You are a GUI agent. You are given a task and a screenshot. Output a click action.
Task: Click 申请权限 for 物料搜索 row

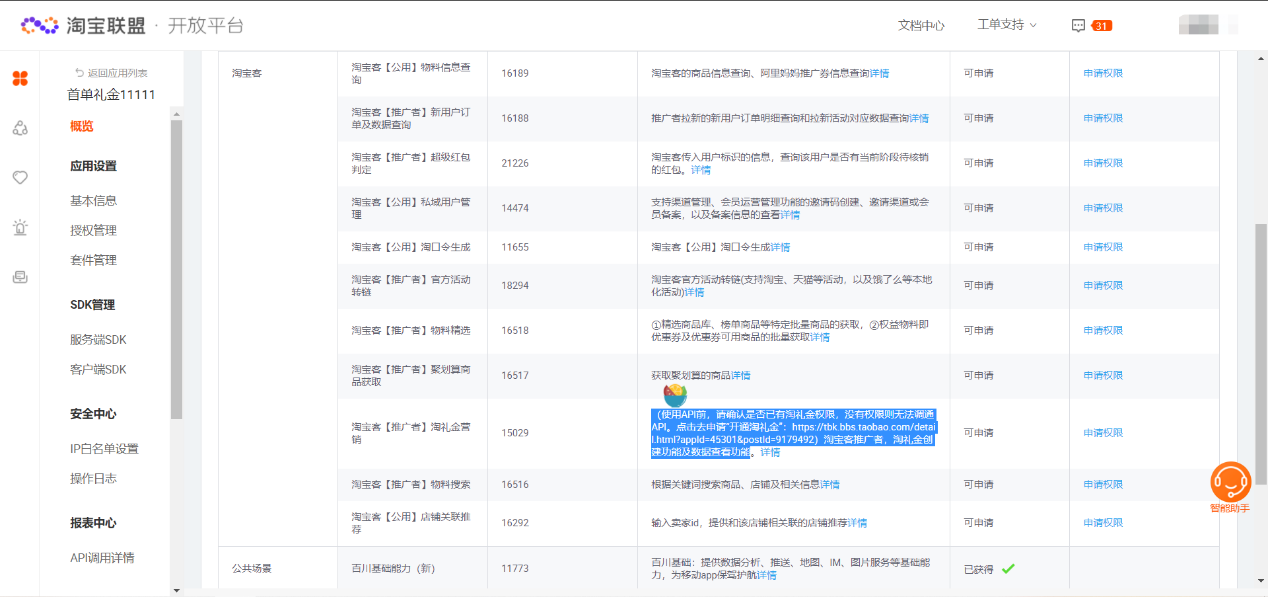pyautogui.click(x=1103, y=484)
